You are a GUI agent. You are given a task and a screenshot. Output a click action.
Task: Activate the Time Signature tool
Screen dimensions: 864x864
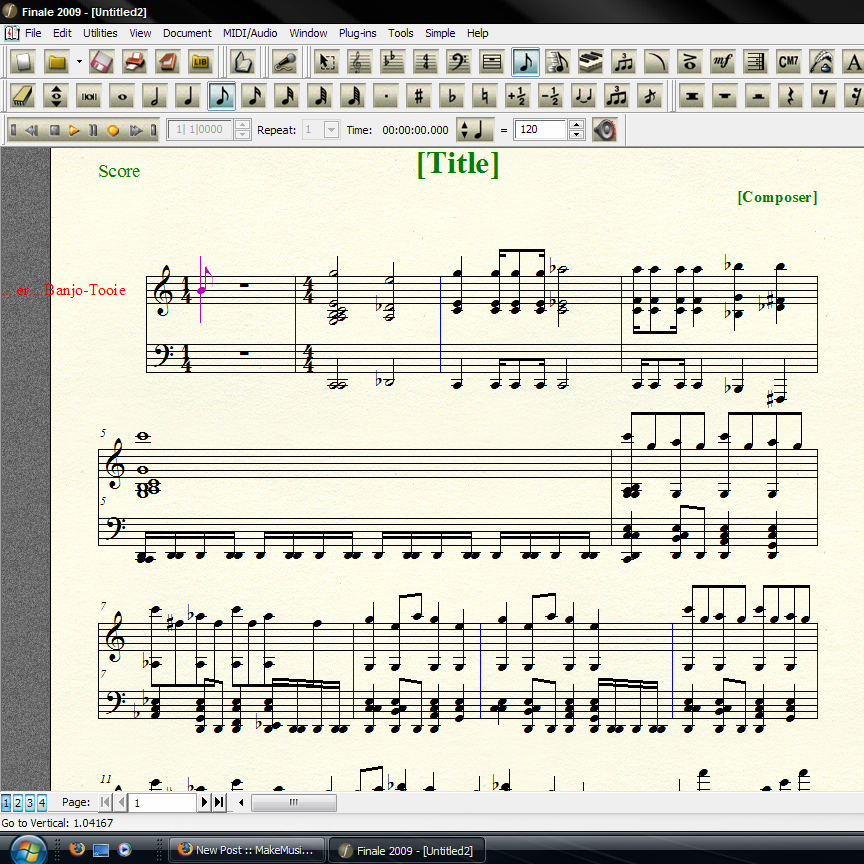[424, 62]
